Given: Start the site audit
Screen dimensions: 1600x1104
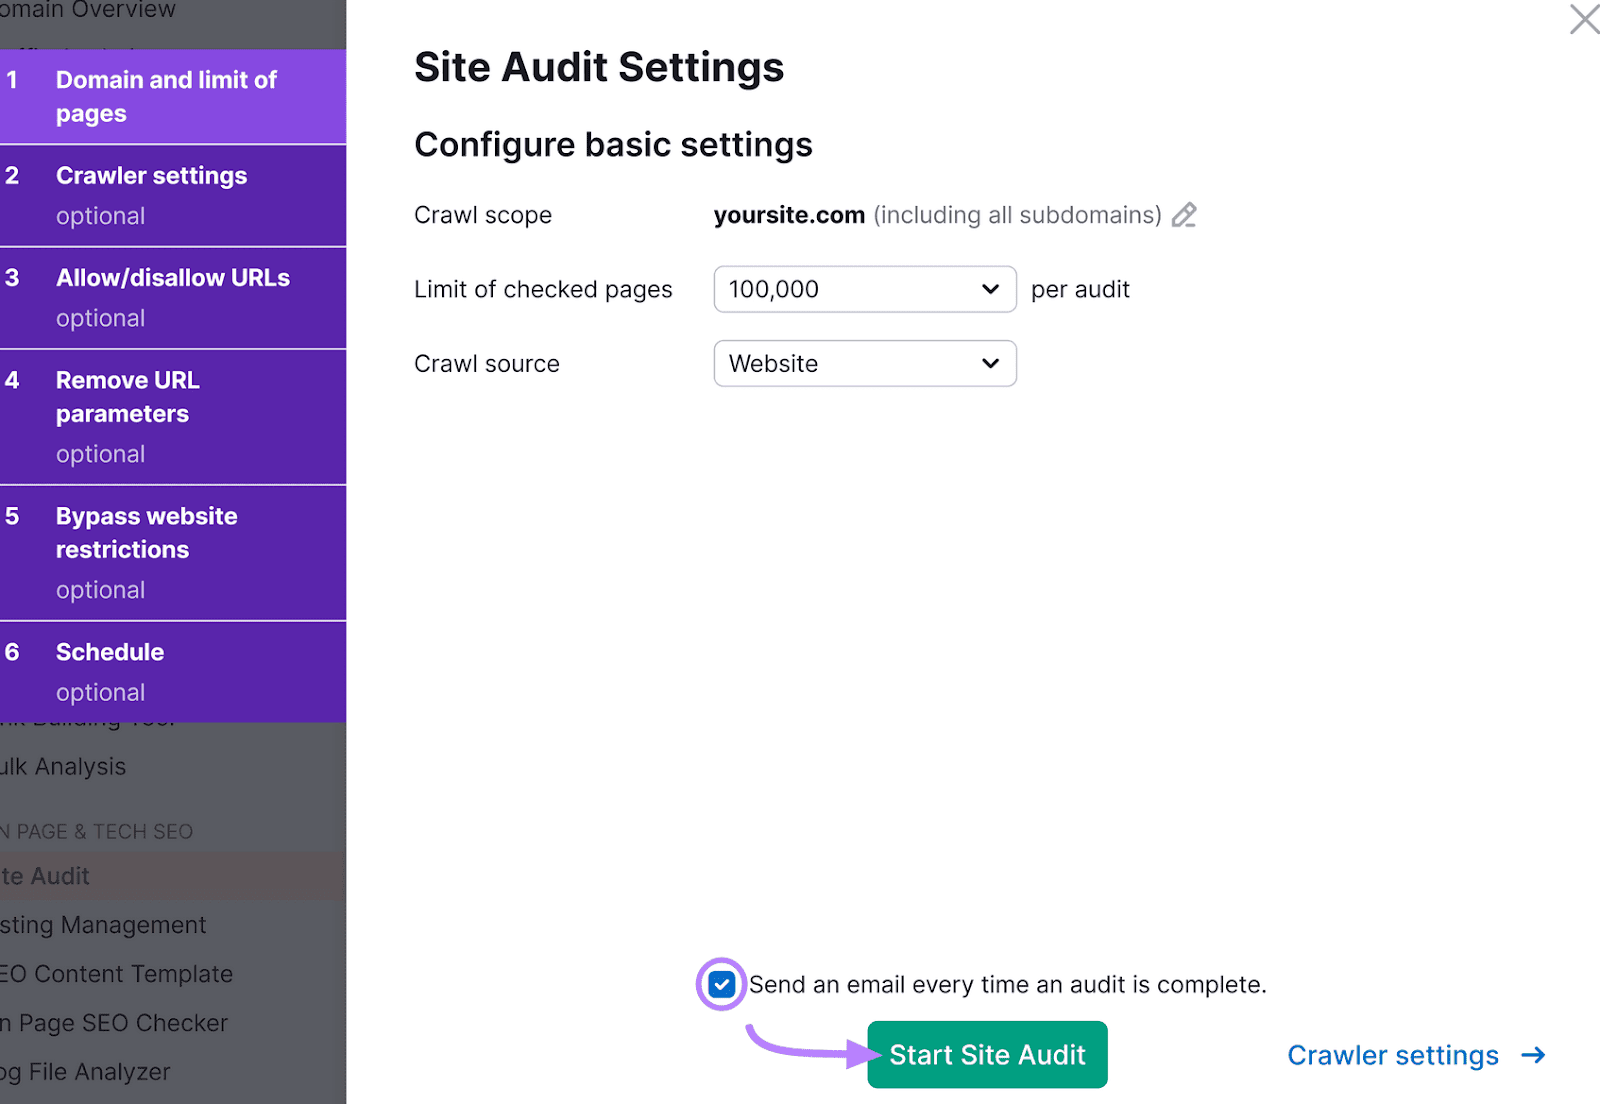Looking at the screenshot, I should pos(987,1054).
